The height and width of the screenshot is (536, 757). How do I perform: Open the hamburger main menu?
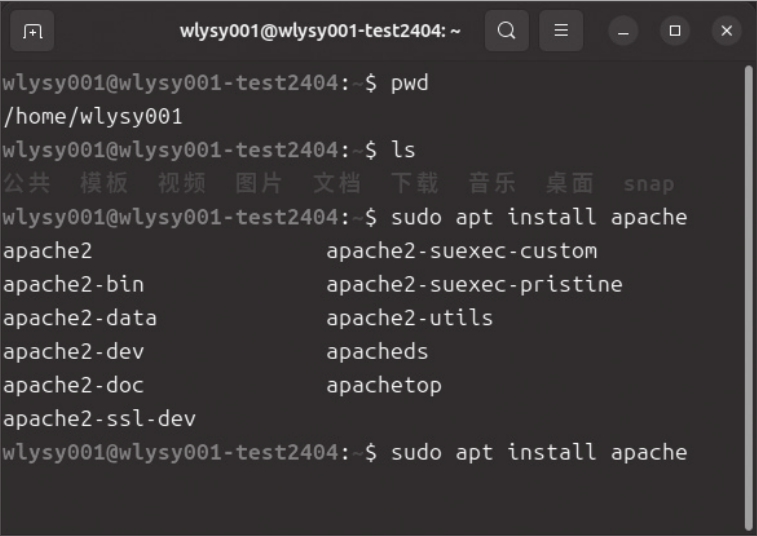(561, 31)
